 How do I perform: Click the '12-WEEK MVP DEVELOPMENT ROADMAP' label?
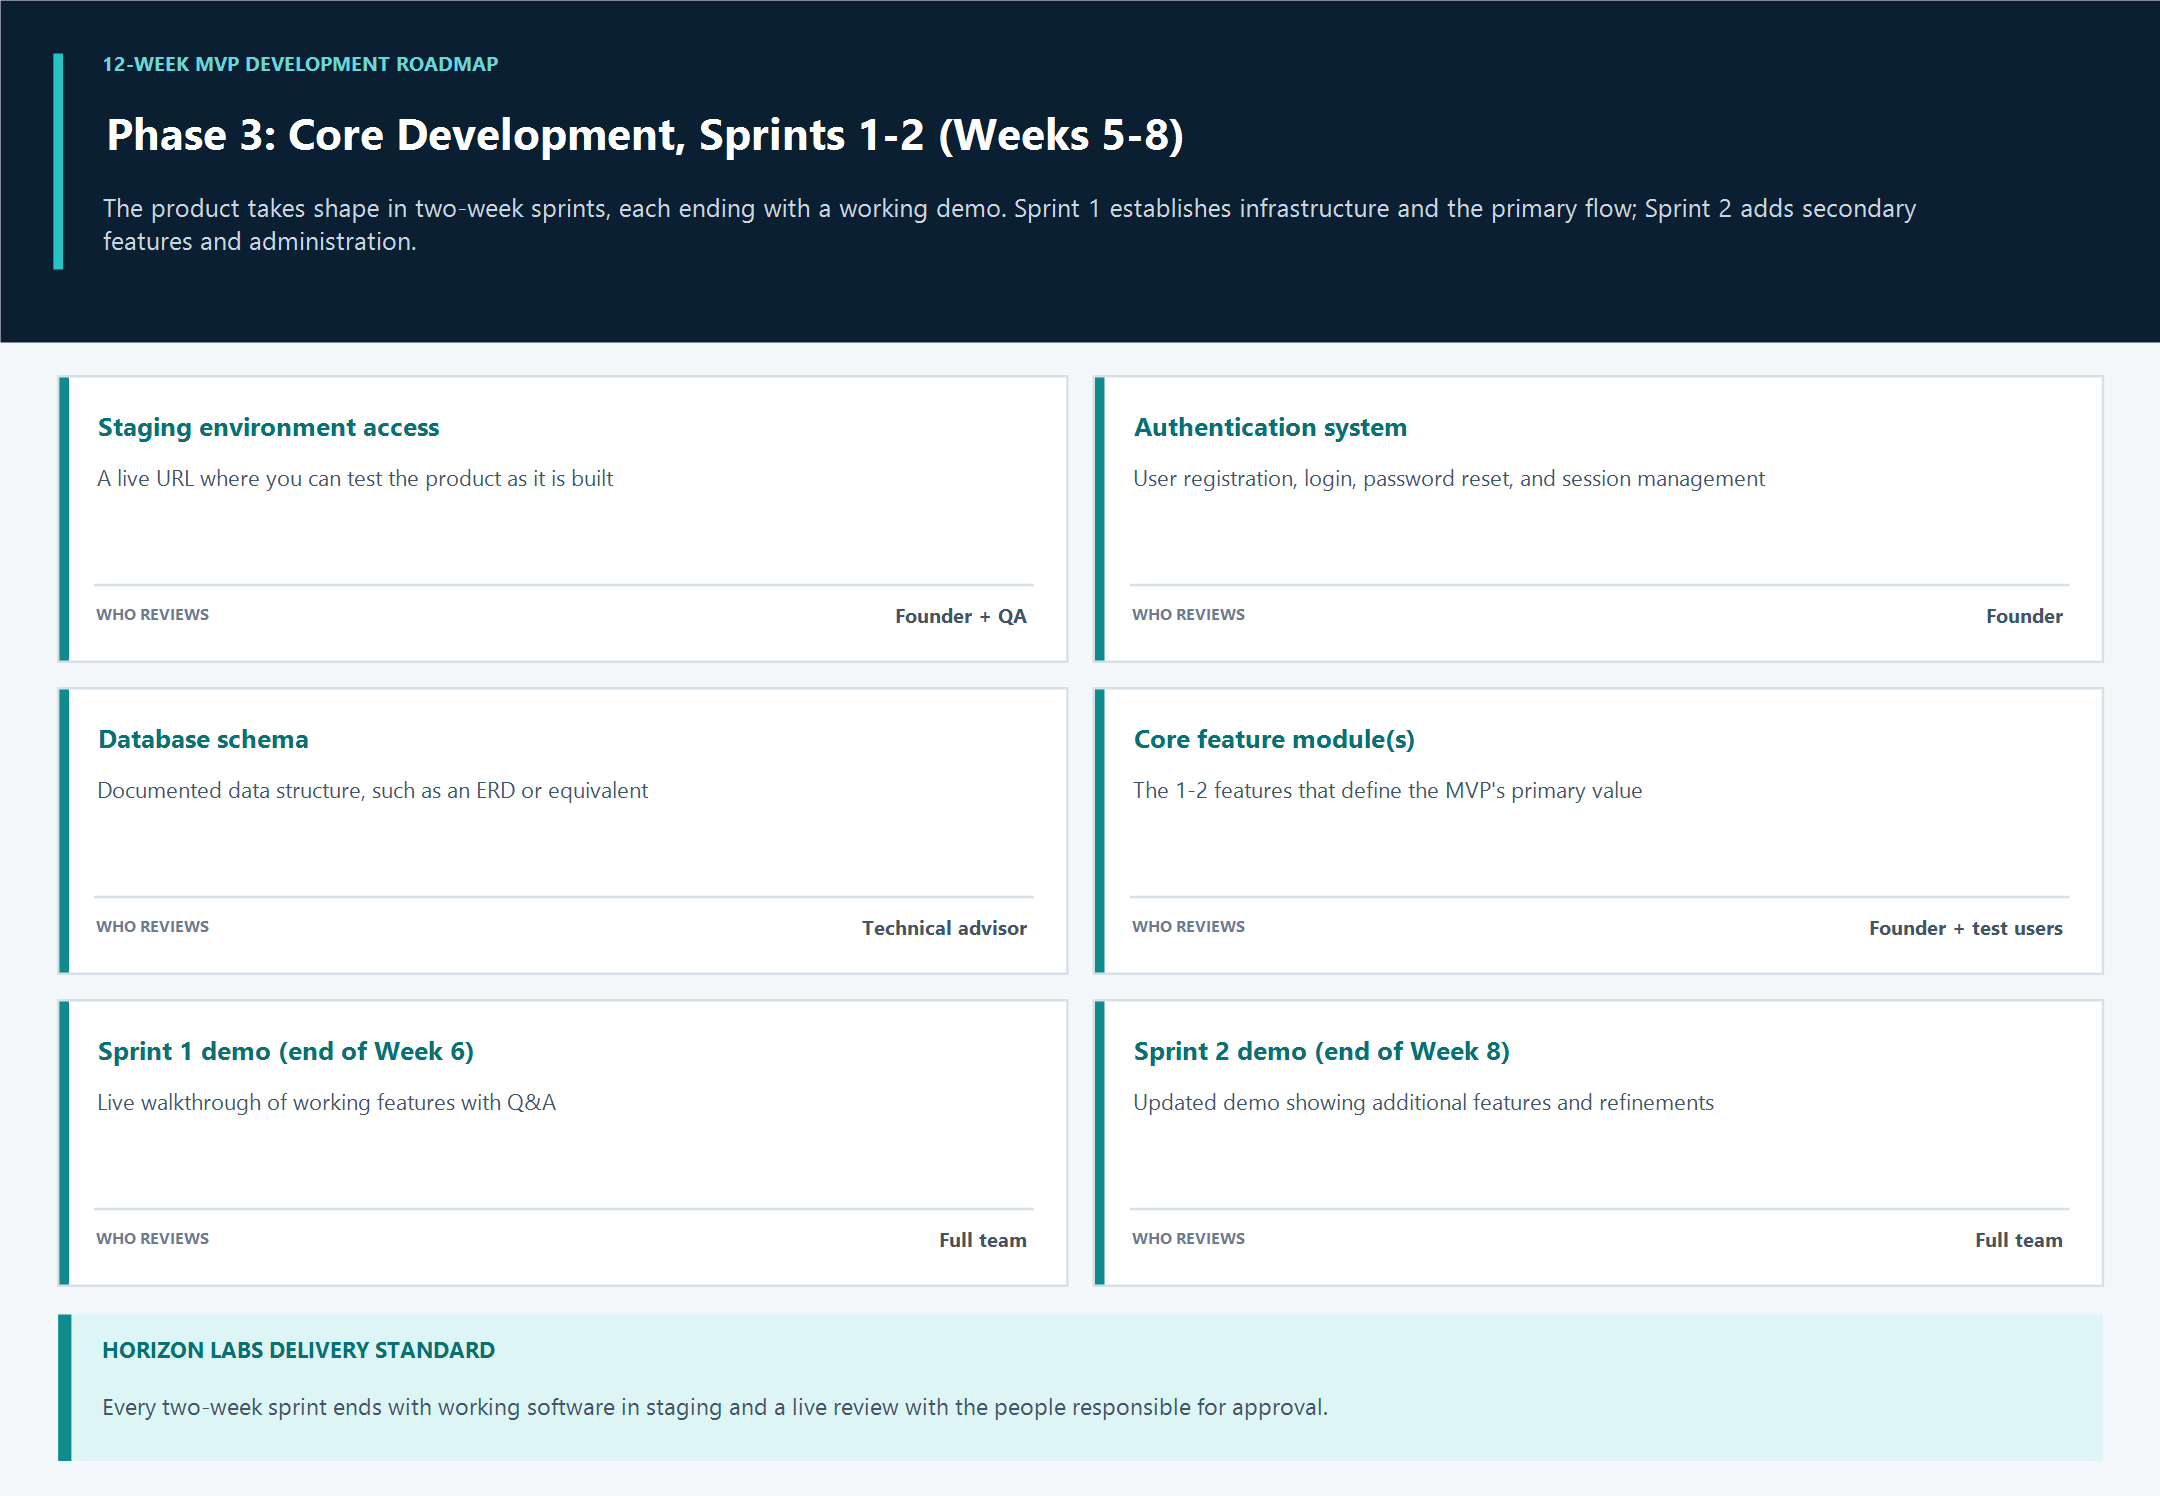coord(300,64)
